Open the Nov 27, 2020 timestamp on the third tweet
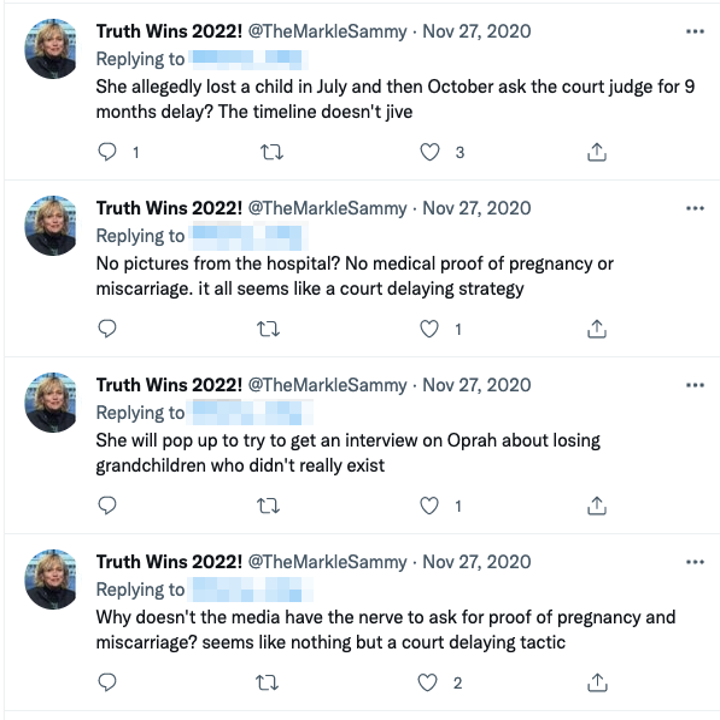 pos(476,385)
